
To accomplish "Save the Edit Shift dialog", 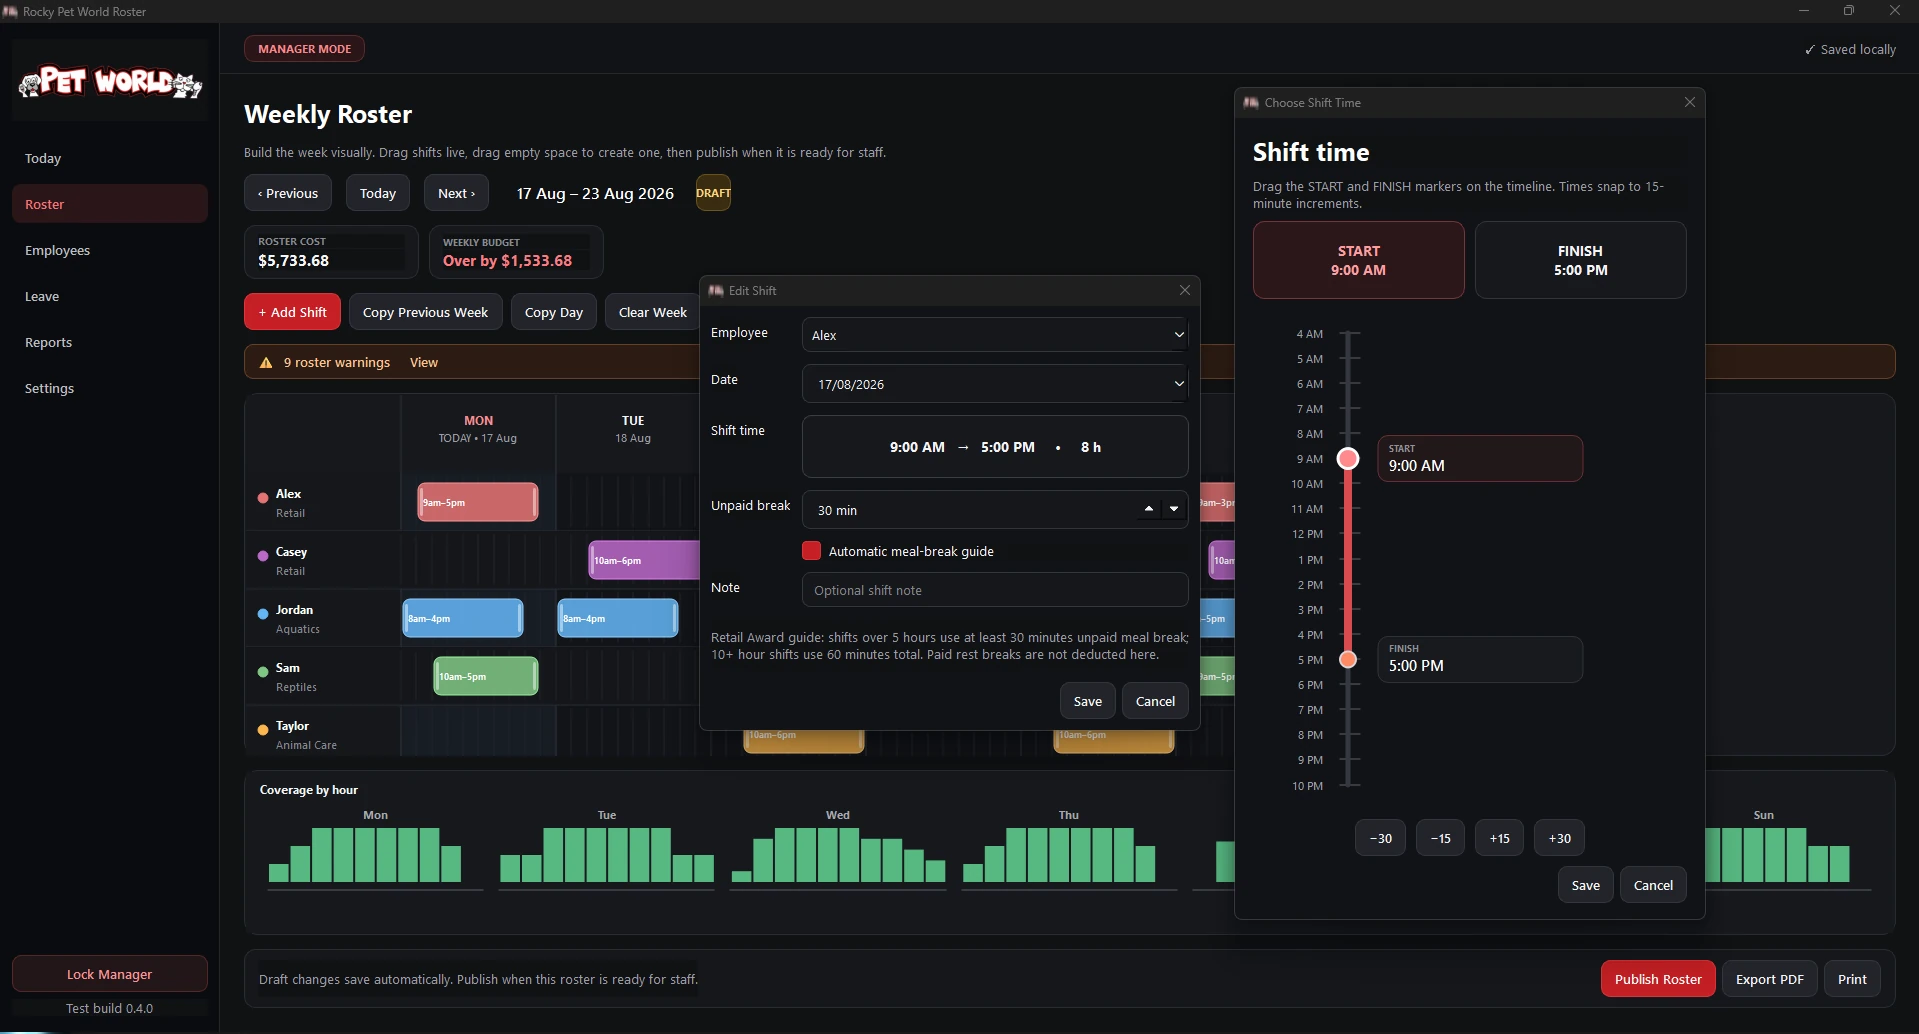I will (1087, 701).
